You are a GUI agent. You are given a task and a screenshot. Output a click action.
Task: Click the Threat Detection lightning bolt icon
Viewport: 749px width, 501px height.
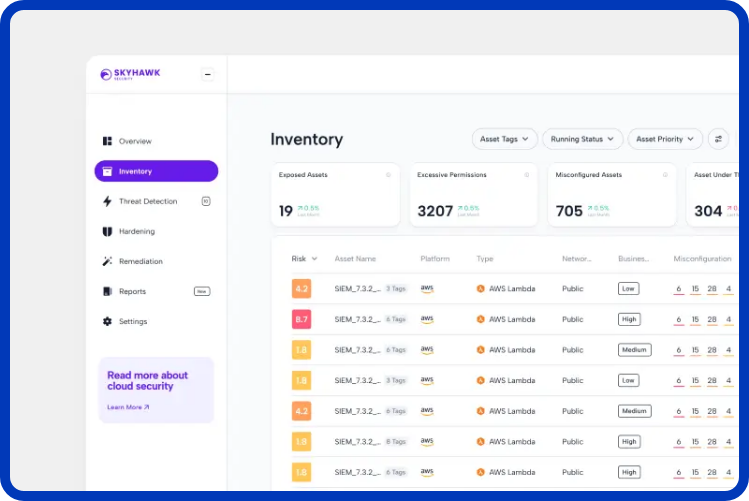click(x=107, y=202)
